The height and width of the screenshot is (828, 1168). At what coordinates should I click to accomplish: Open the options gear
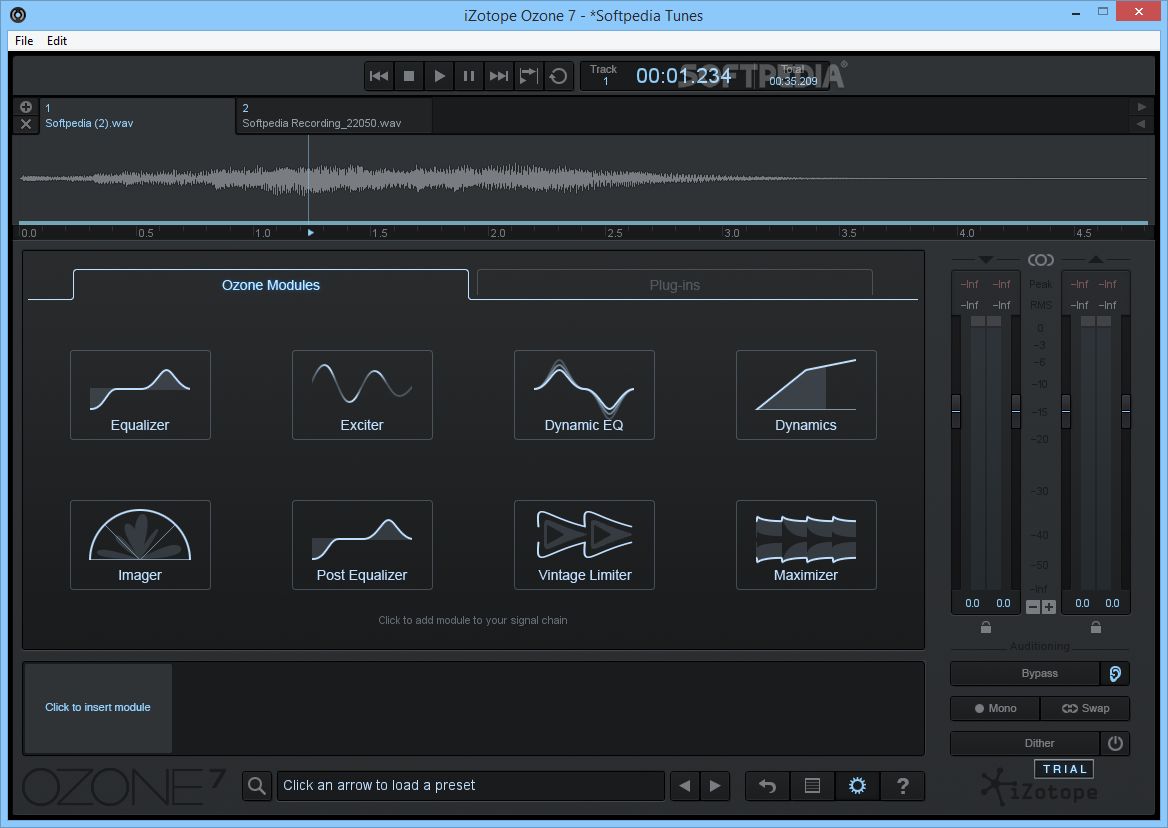pyautogui.click(x=857, y=786)
